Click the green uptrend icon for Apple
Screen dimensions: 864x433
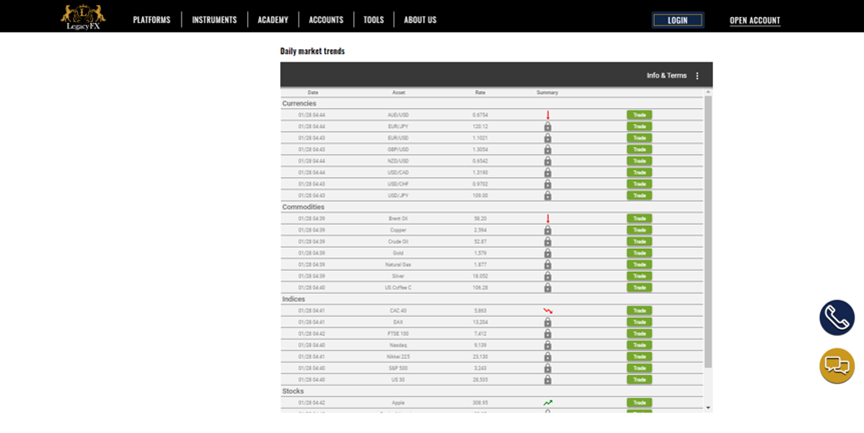pyautogui.click(x=548, y=403)
